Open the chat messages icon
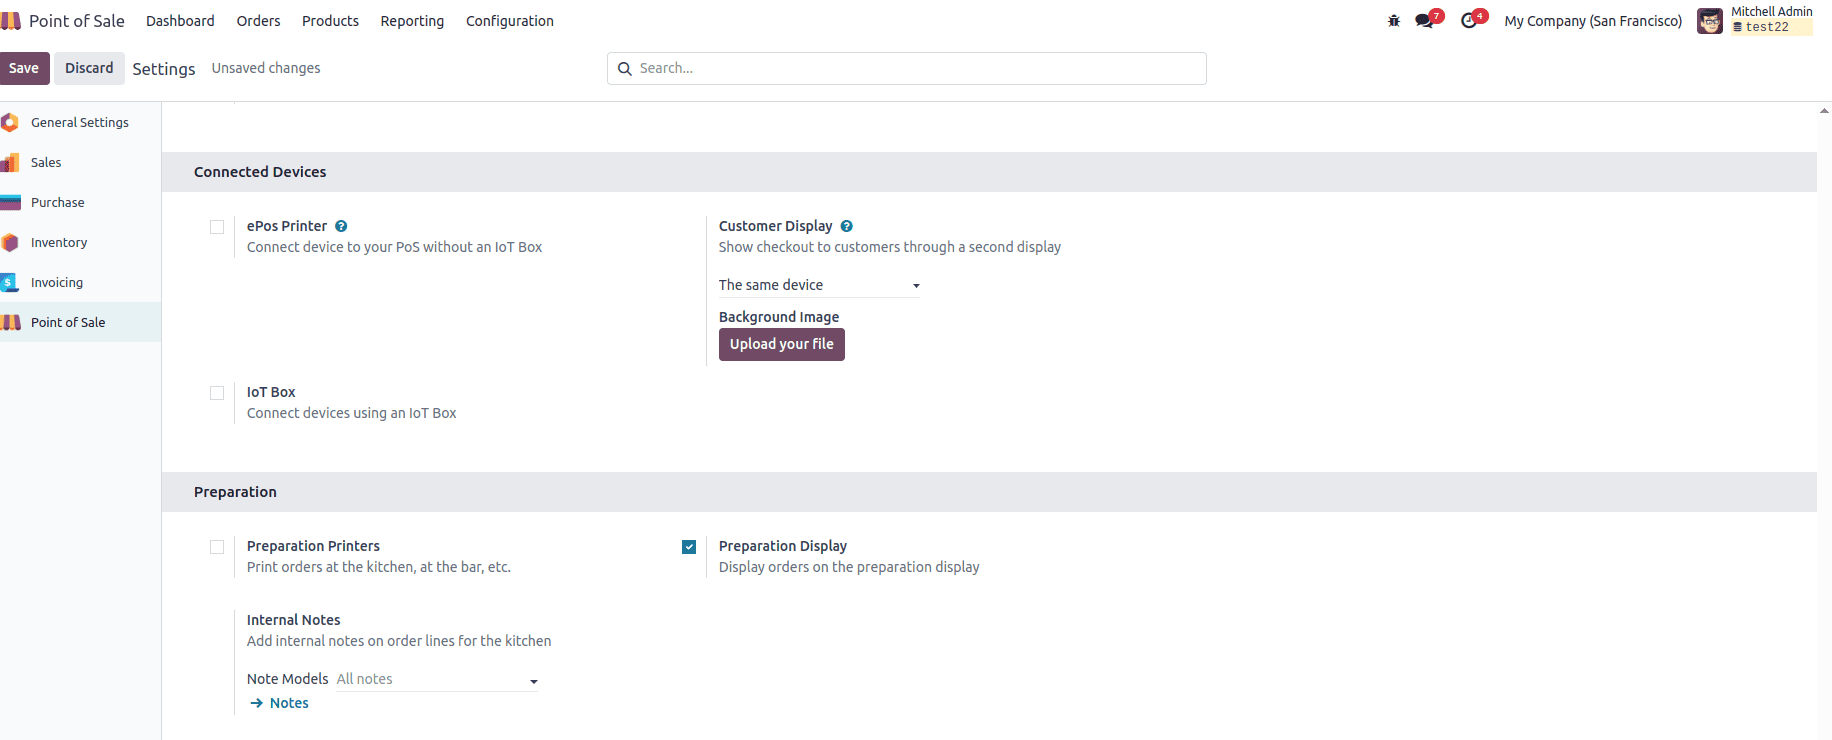 pyautogui.click(x=1424, y=21)
